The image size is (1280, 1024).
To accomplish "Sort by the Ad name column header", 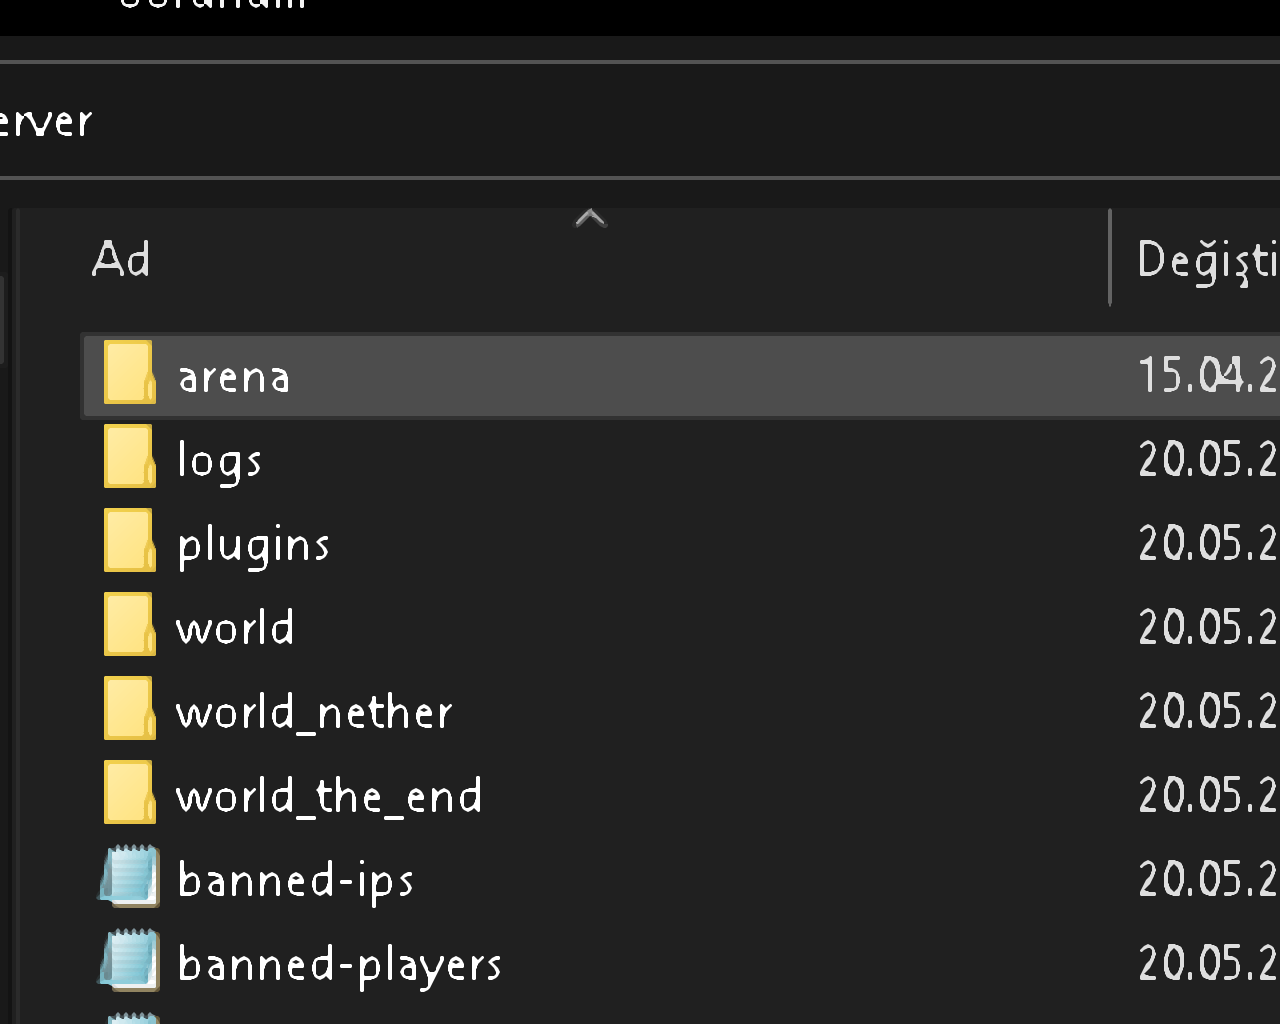I will tap(121, 260).
